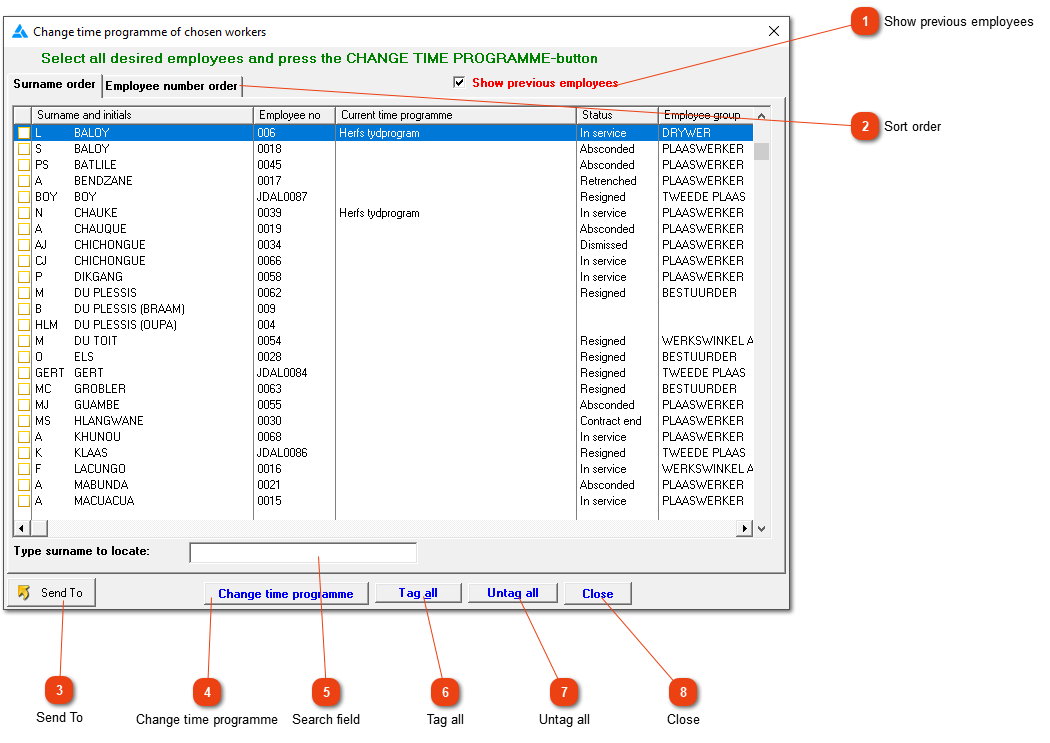The image size is (1050, 743).
Task: Tick the checkbox for PS BATLILE
Action: 24,165
